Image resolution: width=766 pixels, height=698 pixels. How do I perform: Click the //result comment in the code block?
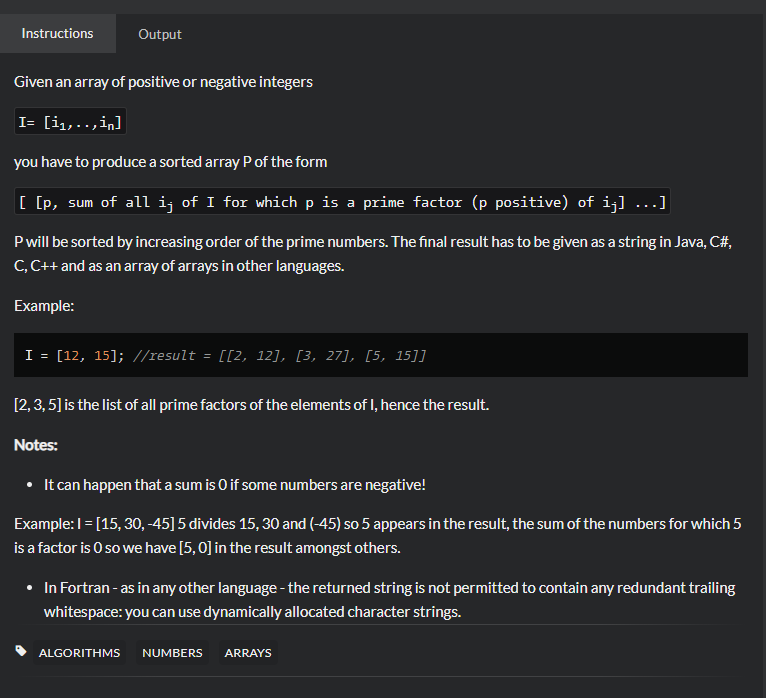click(x=280, y=356)
